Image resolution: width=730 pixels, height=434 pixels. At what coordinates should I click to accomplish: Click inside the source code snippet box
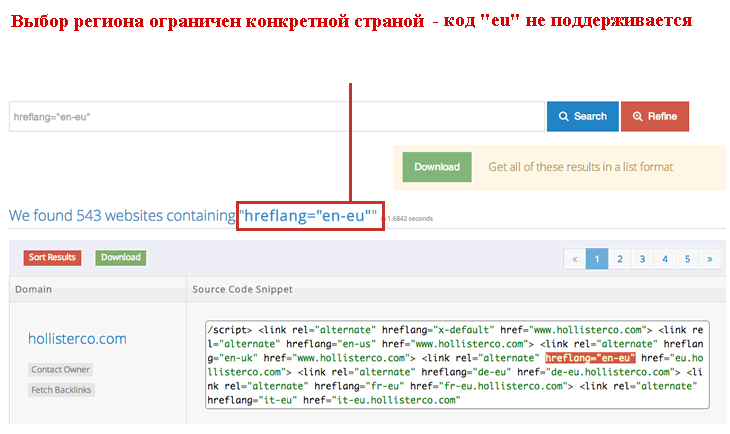[456, 364]
